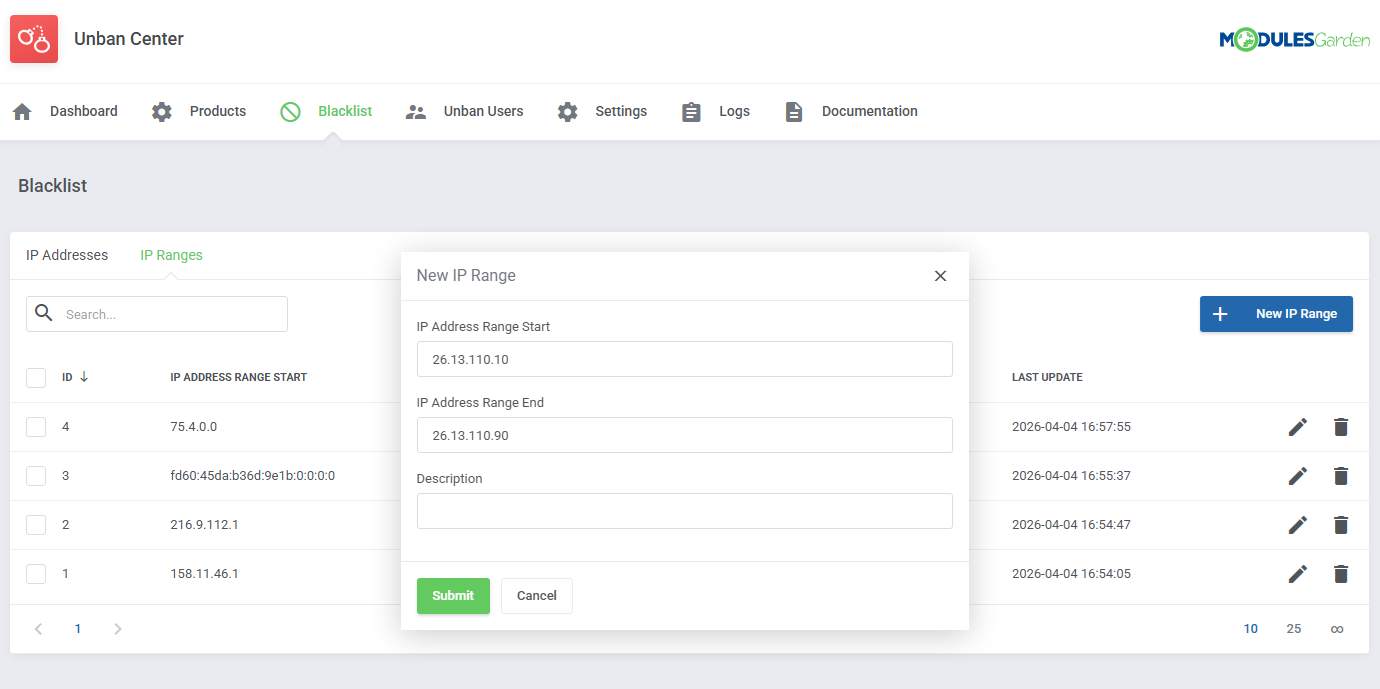Edit entry 75.4.0.0 with pencil icon
Viewport: 1380px width, 689px height.
1297,426
